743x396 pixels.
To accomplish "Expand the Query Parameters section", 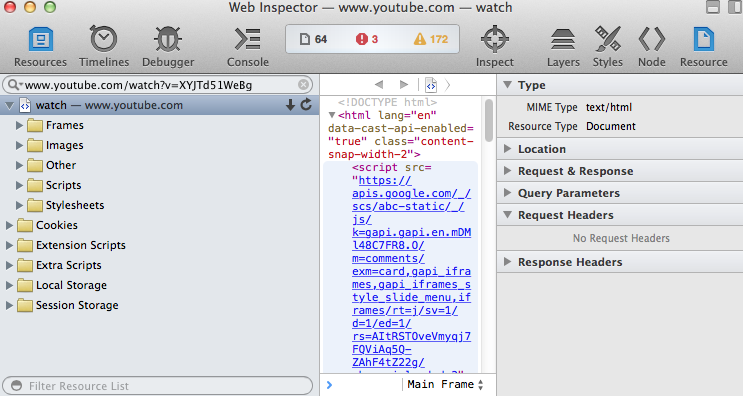I will pyautogui.click(x=507, y=193).
